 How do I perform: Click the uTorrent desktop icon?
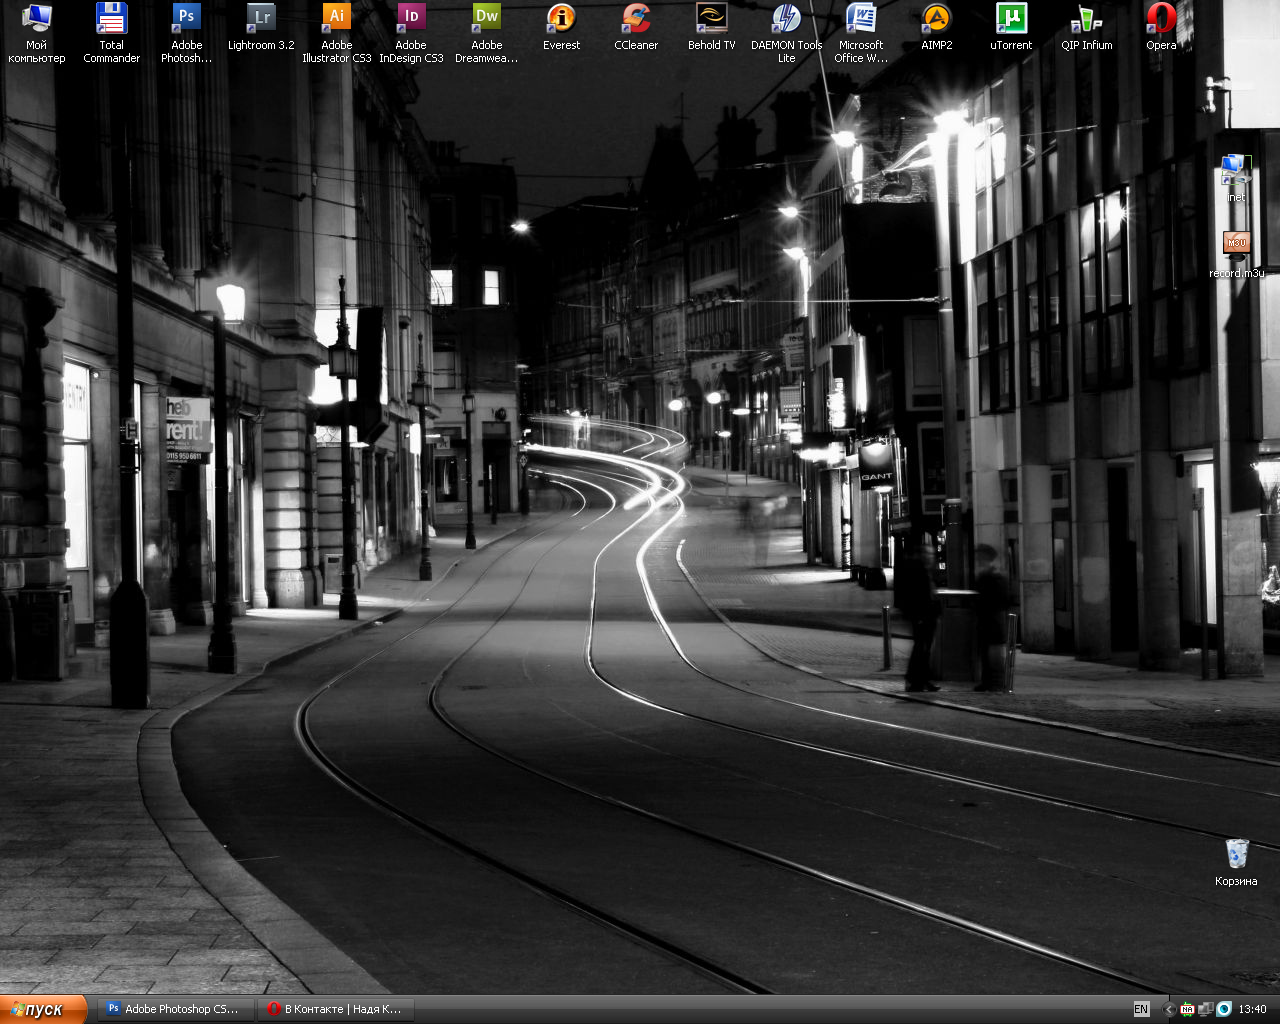(1011, 19)
